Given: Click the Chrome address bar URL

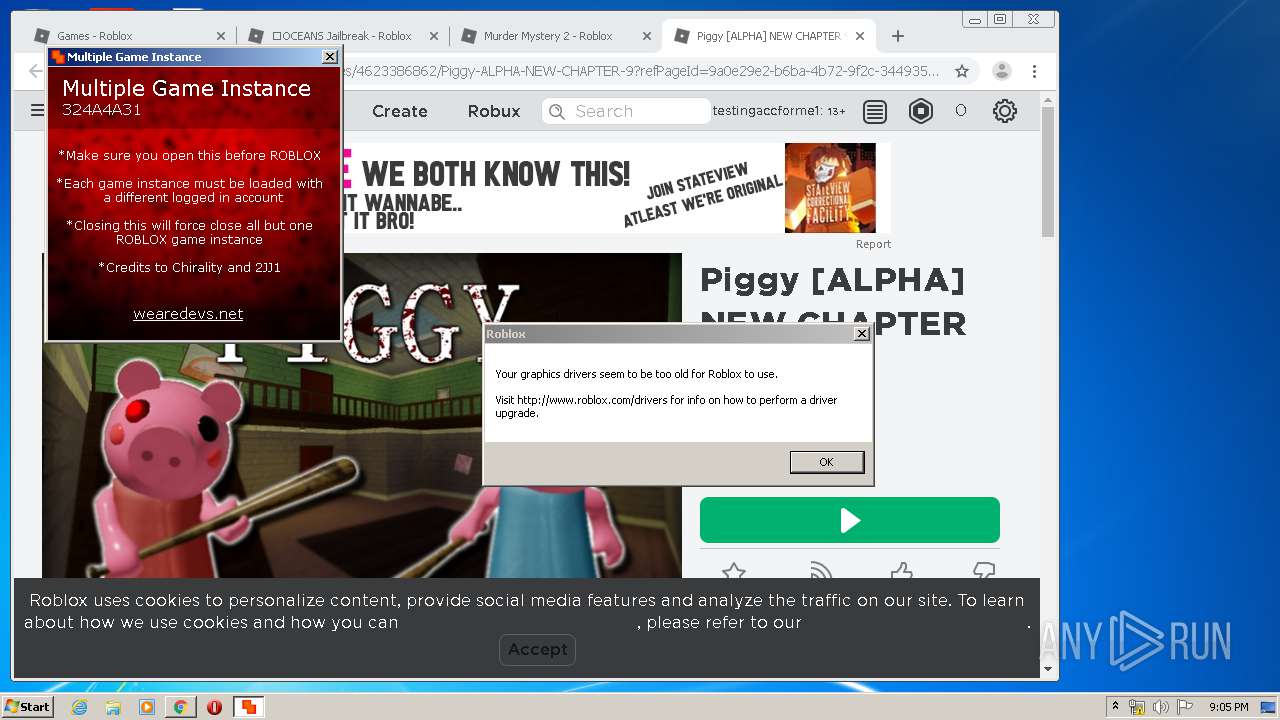Looking at the screenshot, I should (x=640, y=71).
